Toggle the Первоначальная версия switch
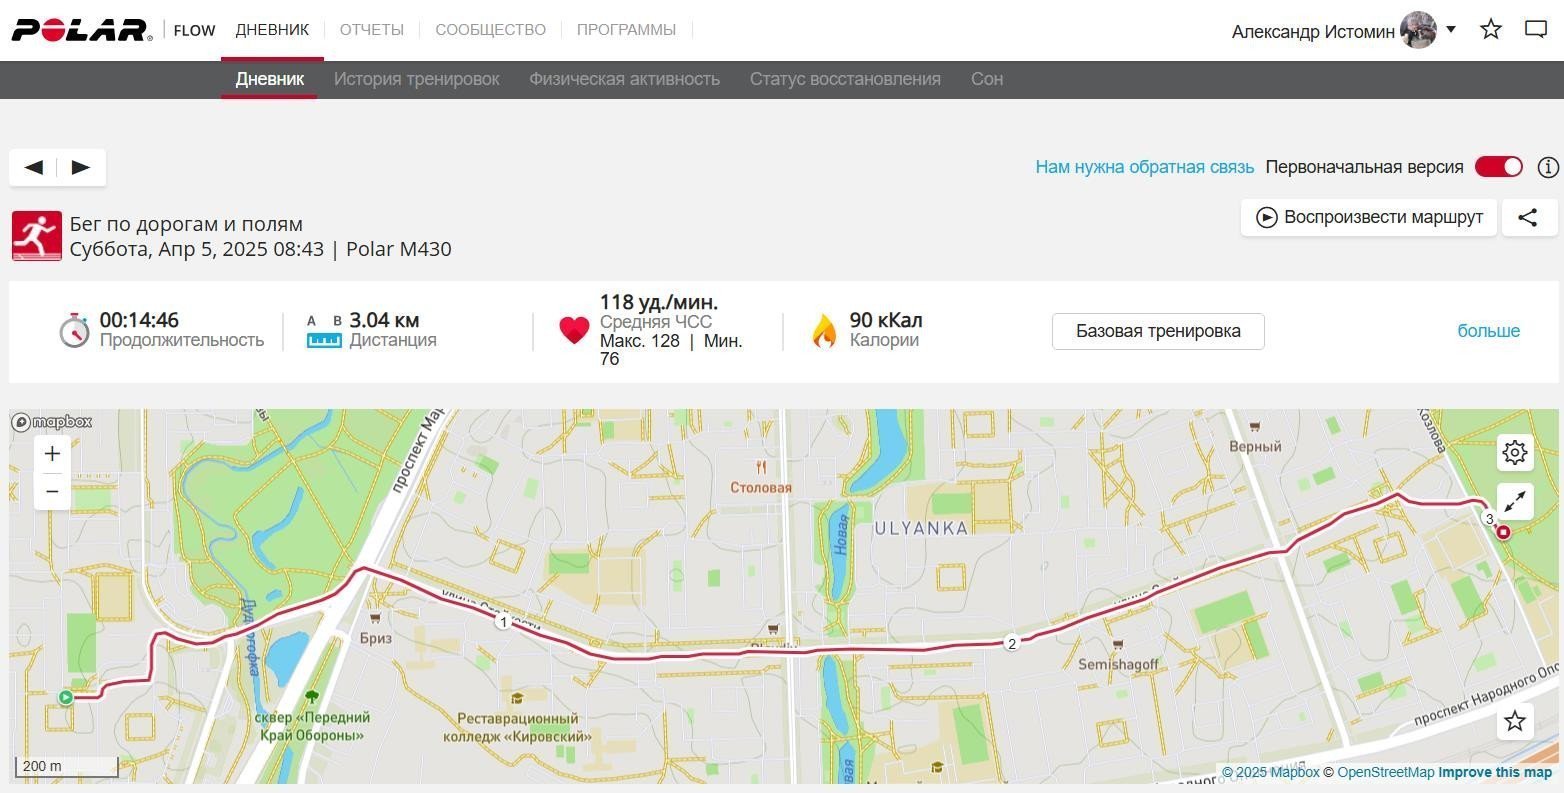This screenshot has height=793, width=1564. 1499,167
